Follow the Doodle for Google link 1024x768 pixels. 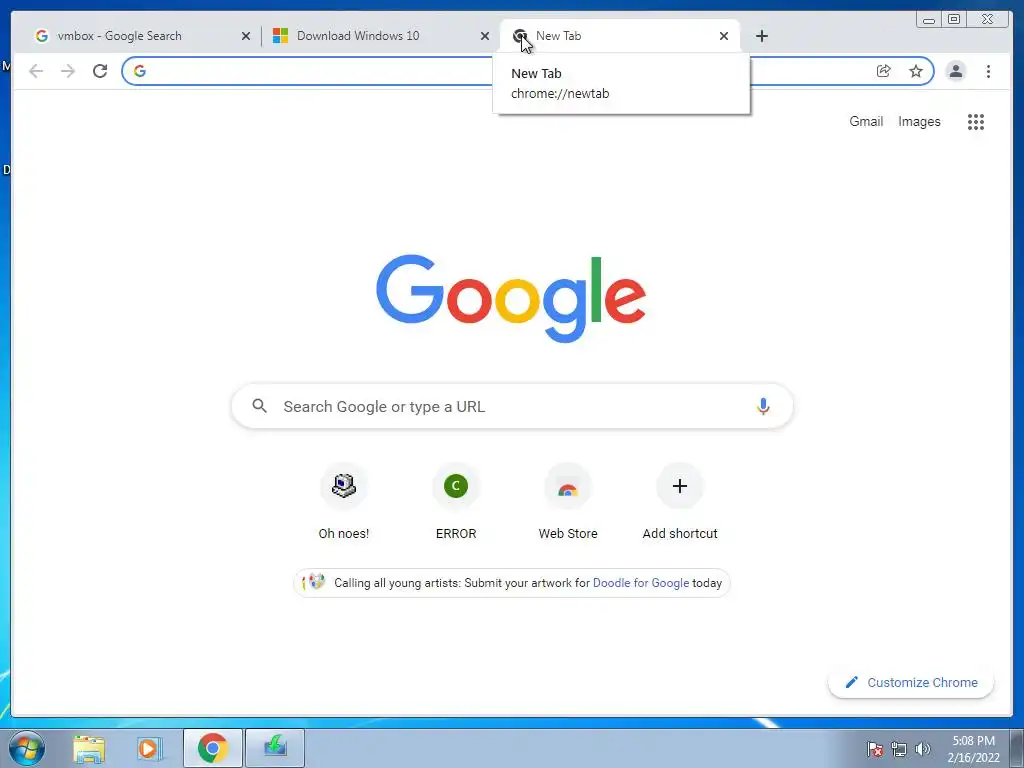point(641,583)
